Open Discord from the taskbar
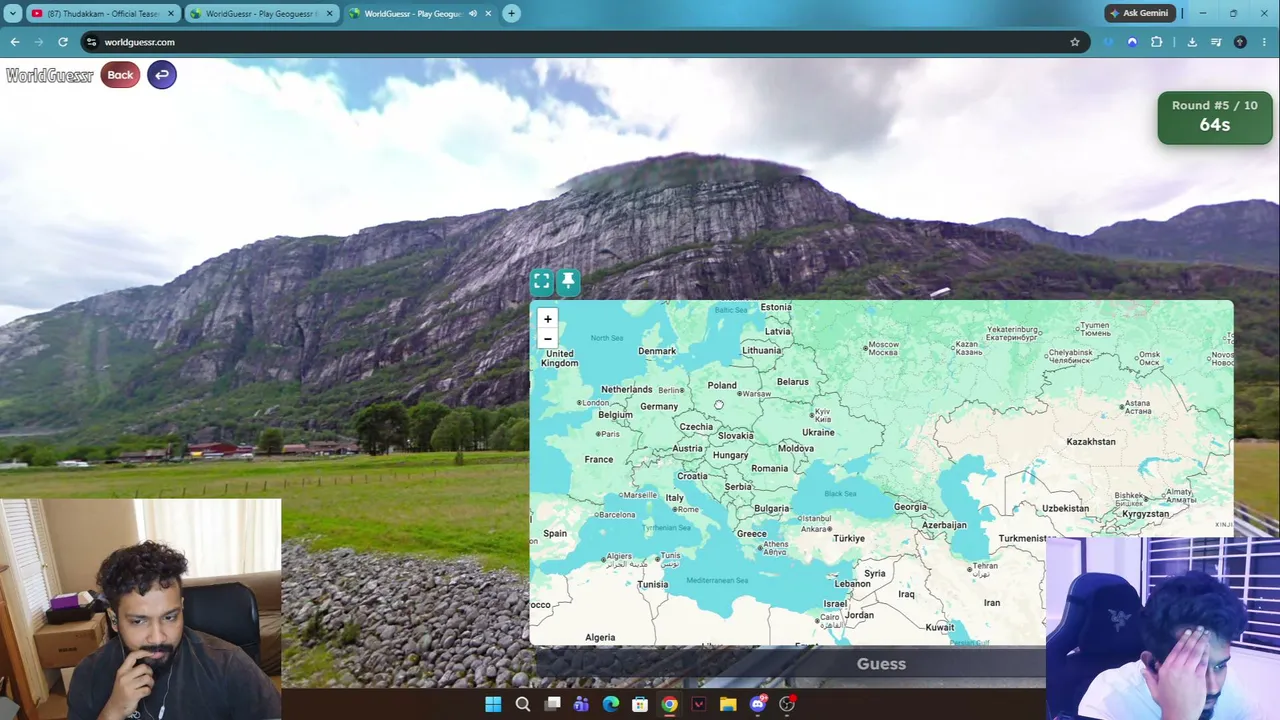The width and height of the screenshot is (1280, 720). (x=758, y=704)
